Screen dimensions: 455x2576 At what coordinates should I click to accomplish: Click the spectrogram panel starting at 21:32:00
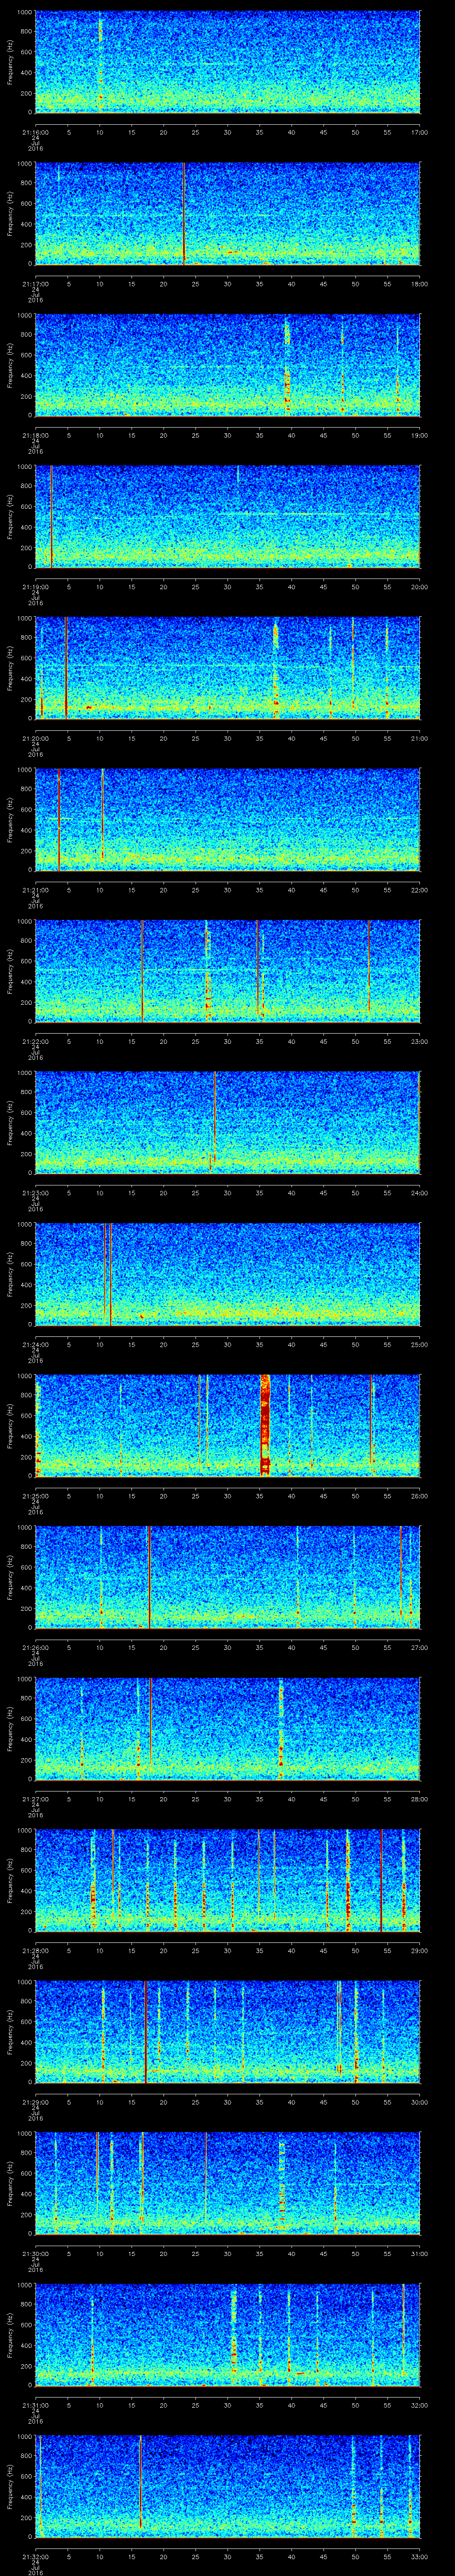[228, 2486]
